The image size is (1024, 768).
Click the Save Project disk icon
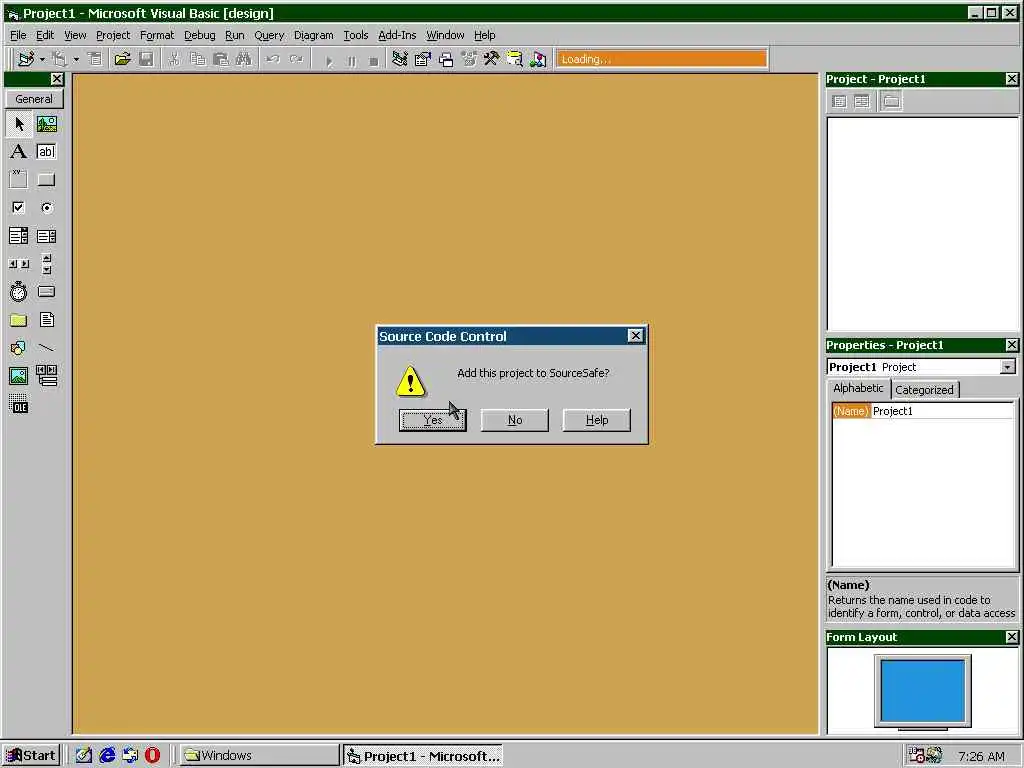tap(146, 59)
